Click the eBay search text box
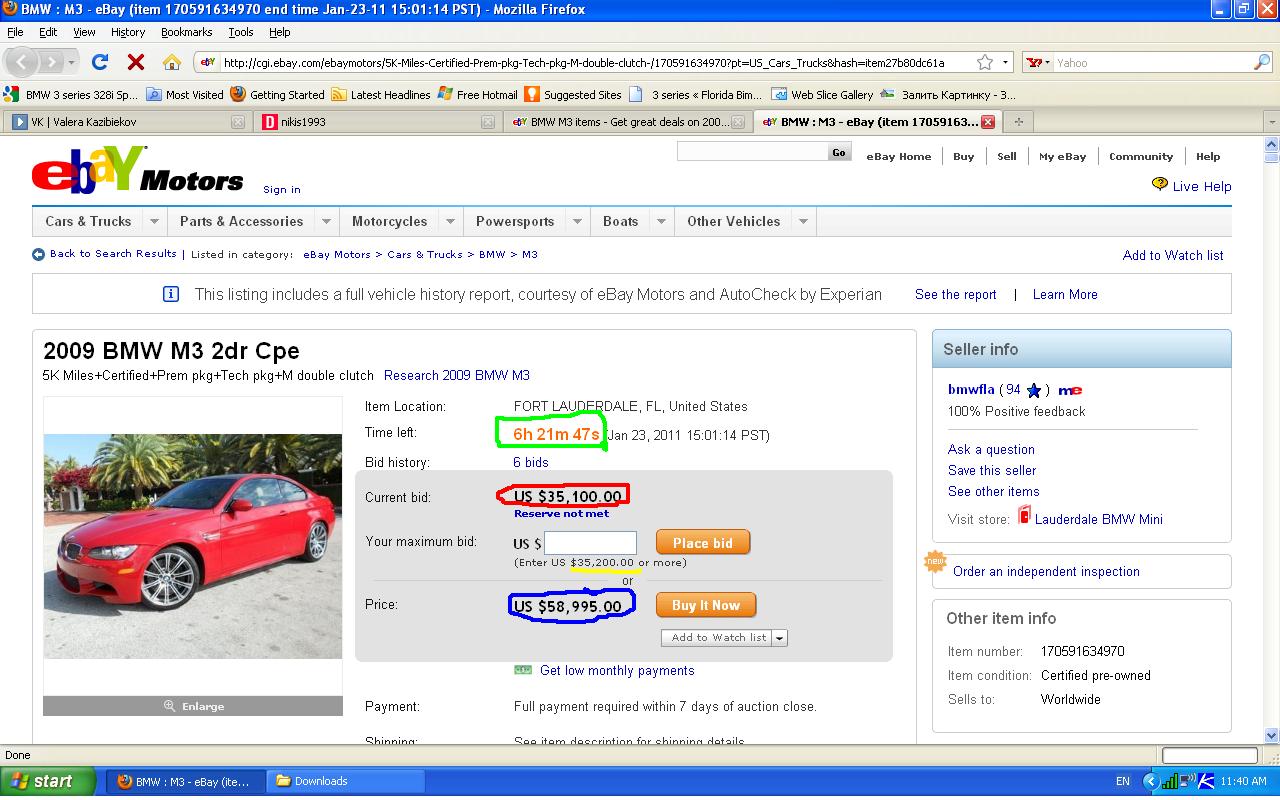The image size is (1280, 800). (752, 152)
